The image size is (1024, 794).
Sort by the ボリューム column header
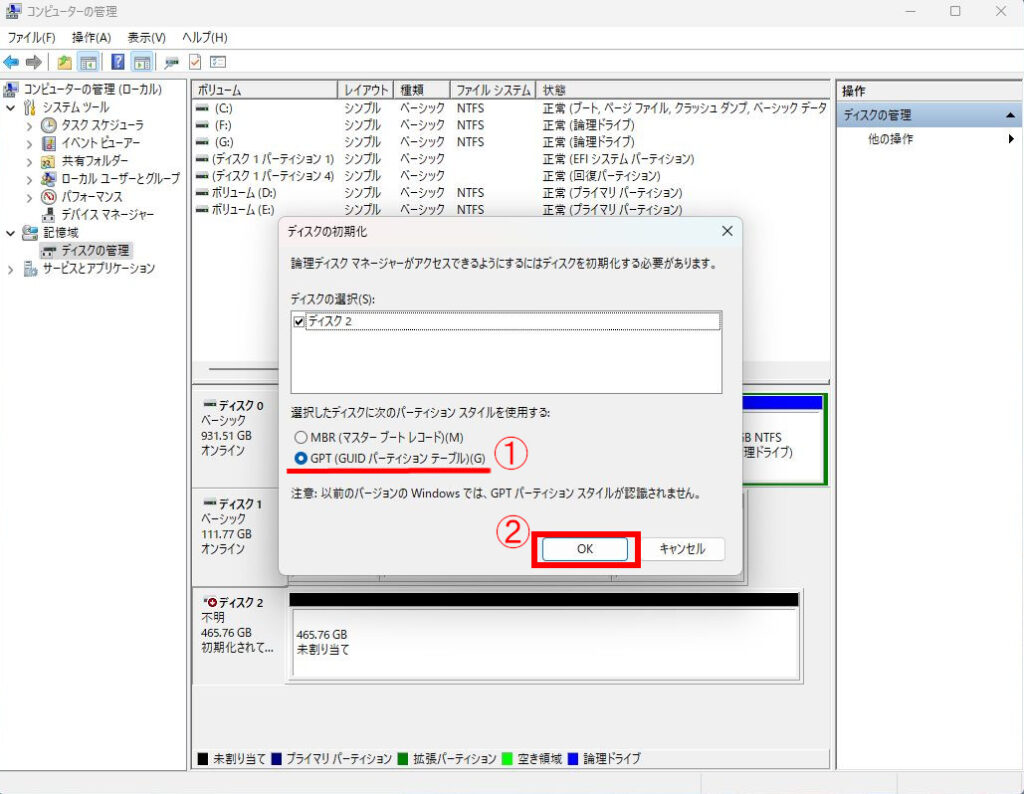click(x=264, y=90)
